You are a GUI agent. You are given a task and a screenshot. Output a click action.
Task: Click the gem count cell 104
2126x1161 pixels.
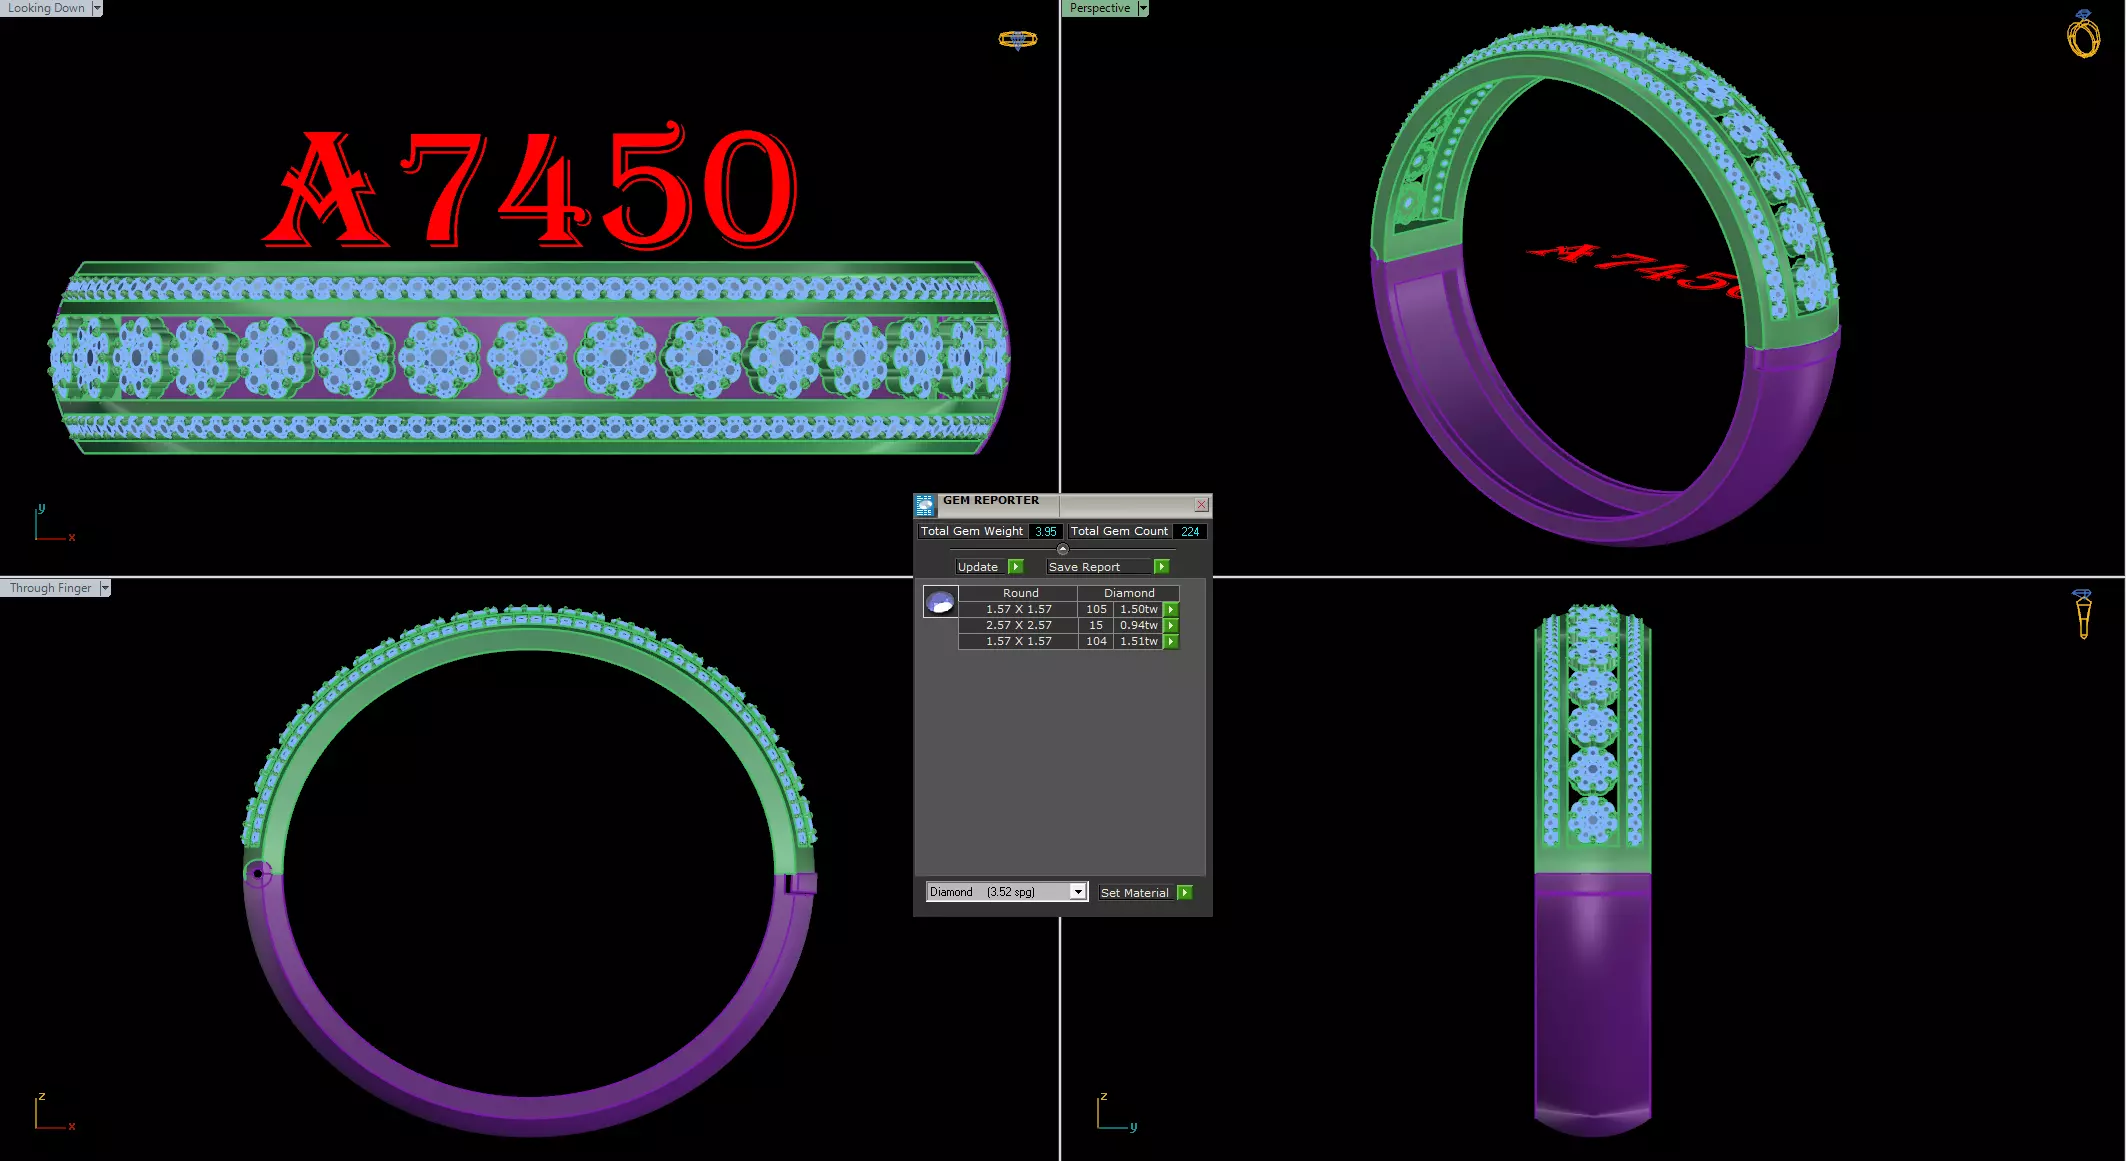(1096, 641)
